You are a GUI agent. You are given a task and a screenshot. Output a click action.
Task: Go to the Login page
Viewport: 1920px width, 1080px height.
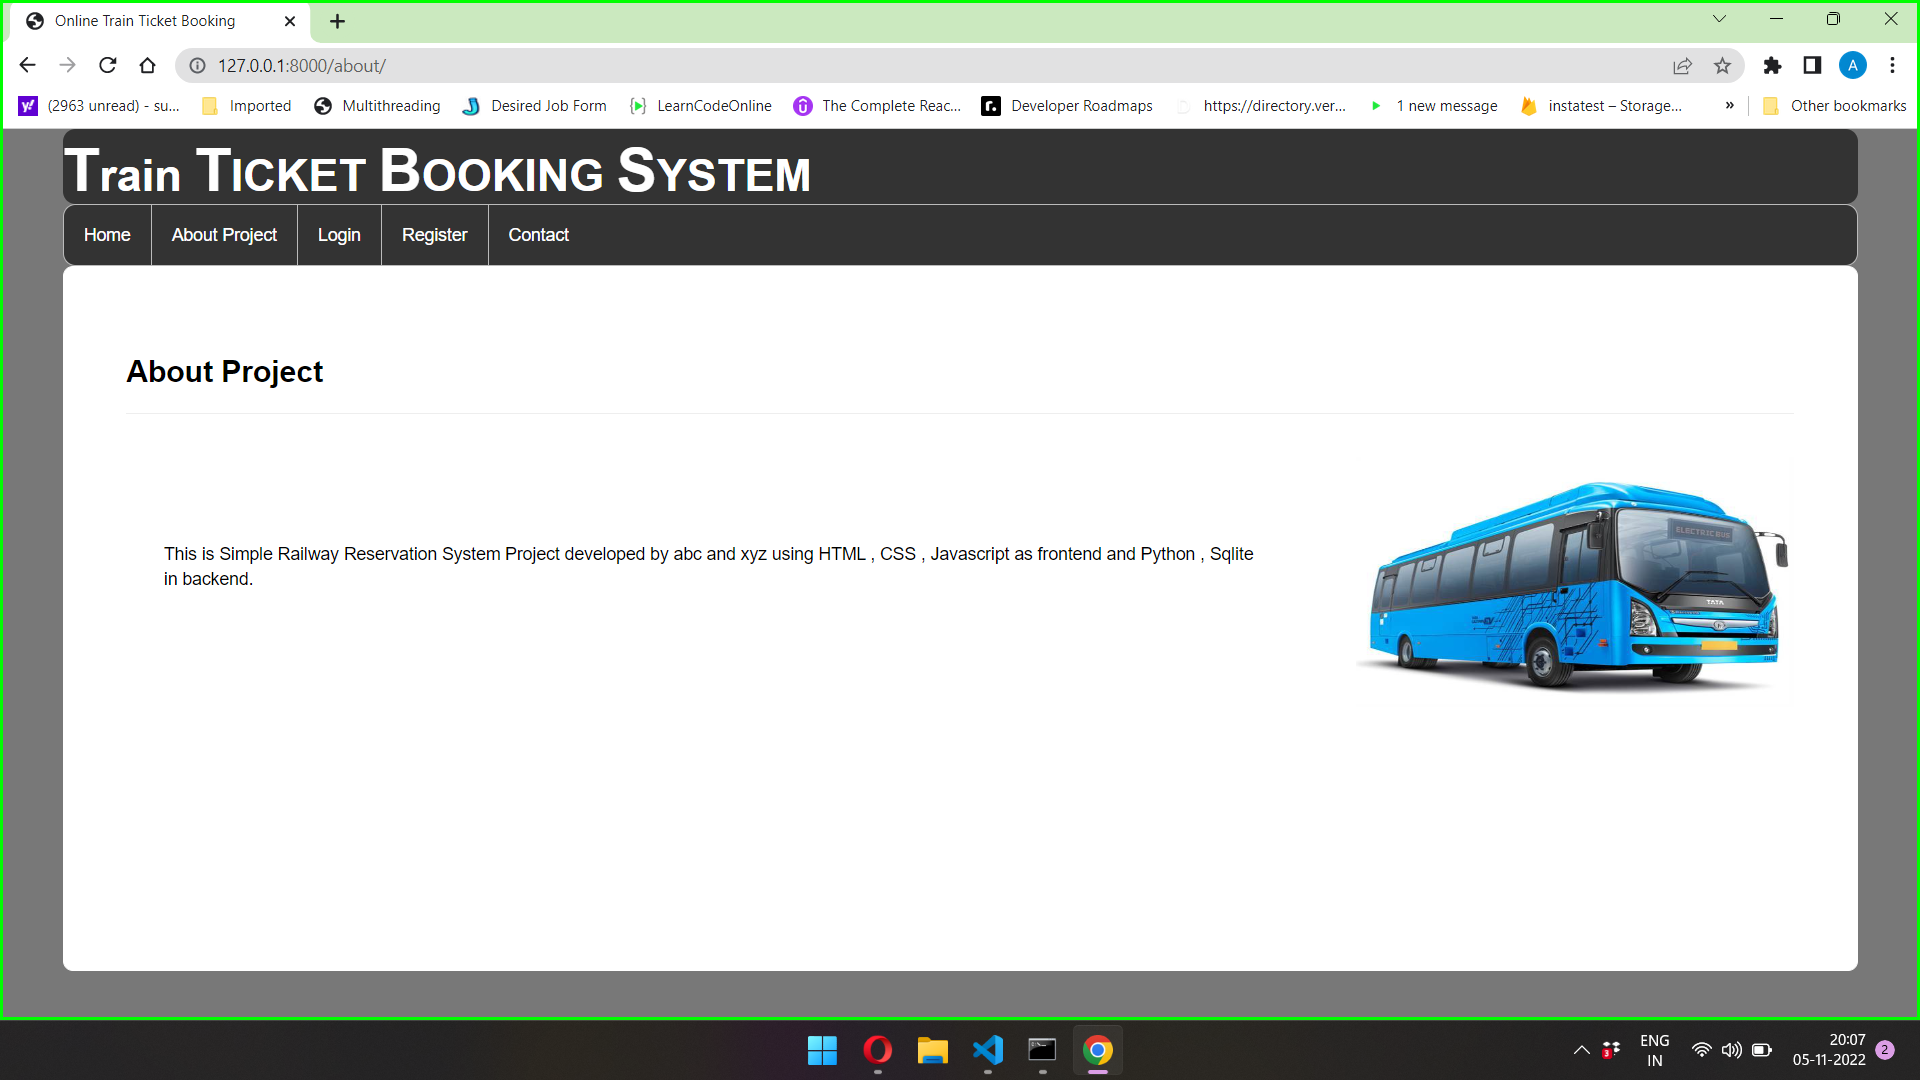coord(339,235)
